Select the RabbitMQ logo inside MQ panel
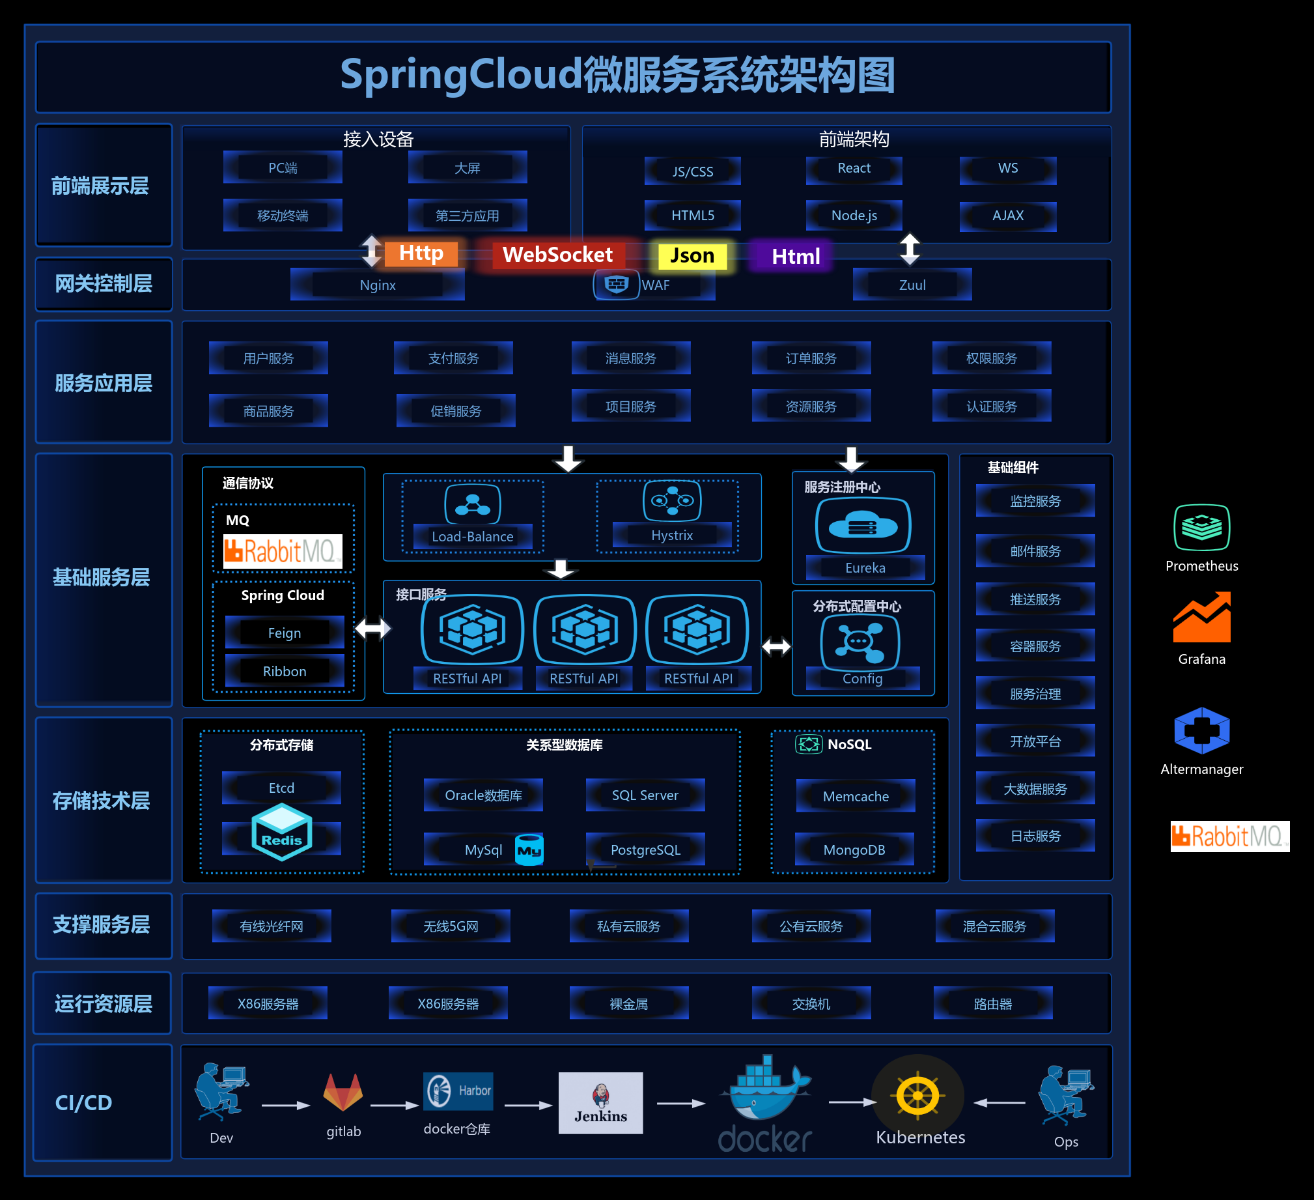The width and height of the screenshot is (1314, 1200). point(281,551)
